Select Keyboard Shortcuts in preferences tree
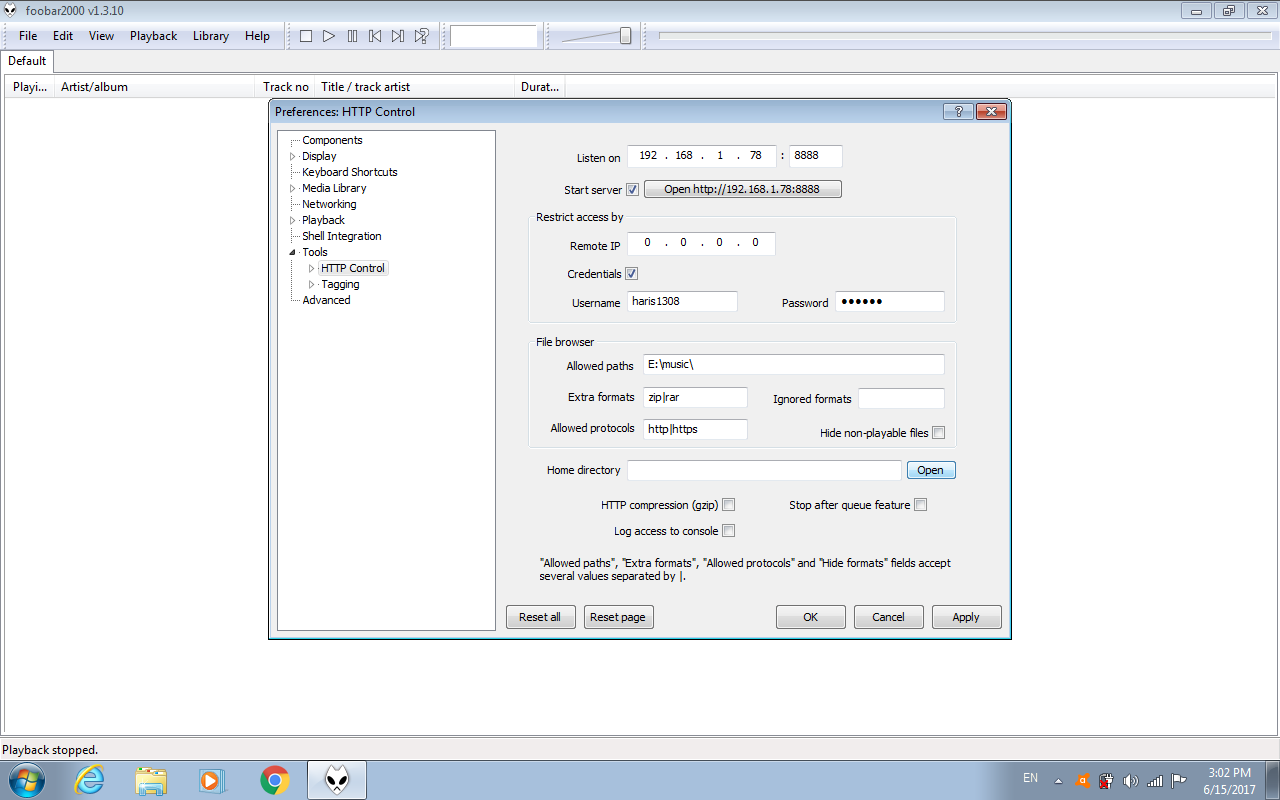 [x=350, y=172]
